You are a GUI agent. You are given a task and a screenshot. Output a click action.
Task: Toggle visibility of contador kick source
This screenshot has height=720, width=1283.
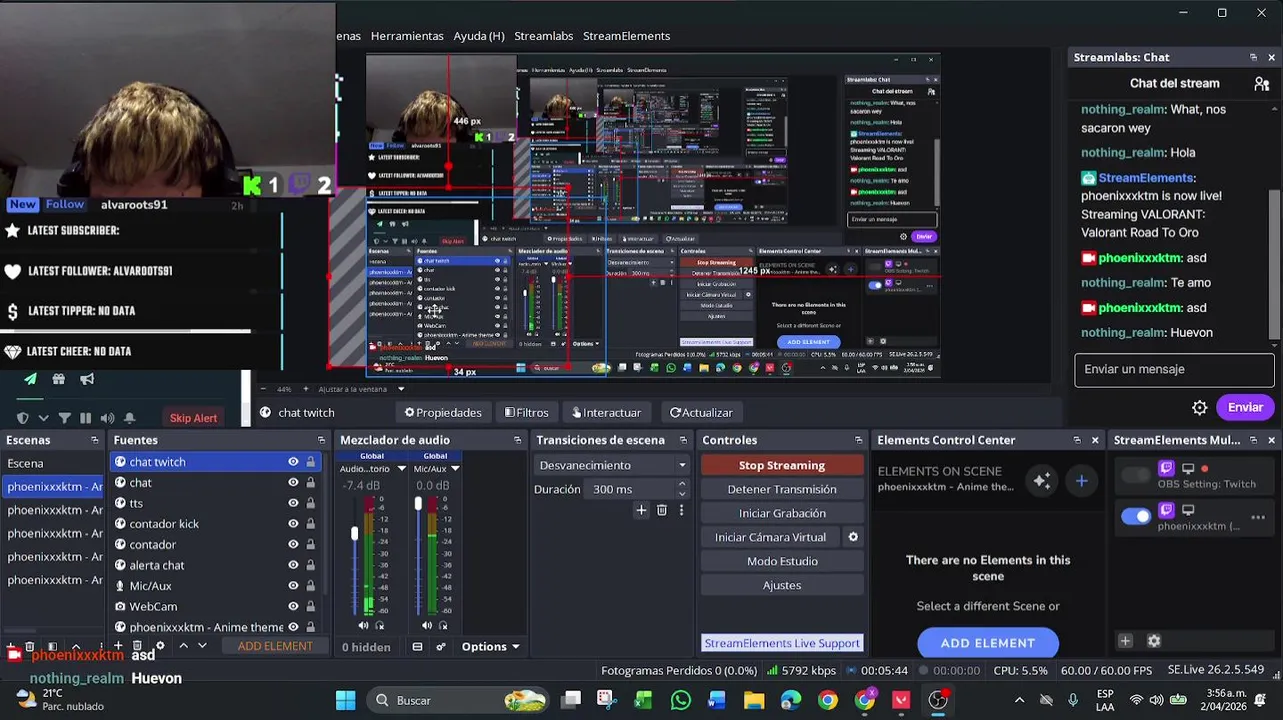pyautogui.click(x=293, y=524)
